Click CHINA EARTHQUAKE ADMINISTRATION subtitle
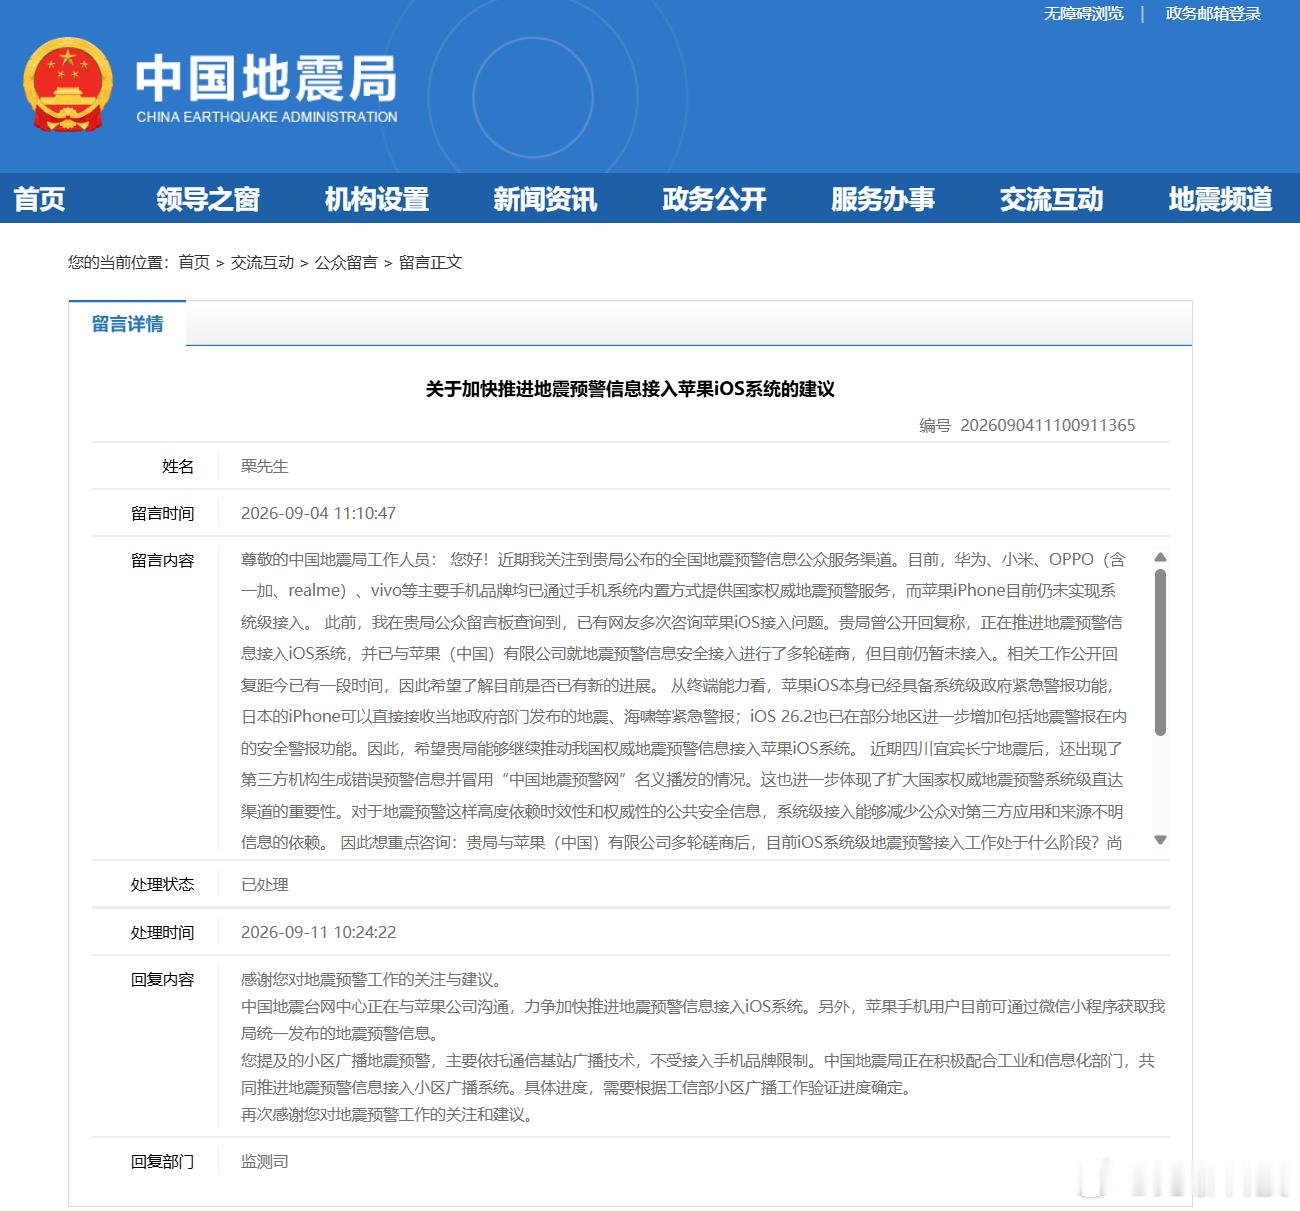Screen dimensions: 1300x1211 (267, 117)
